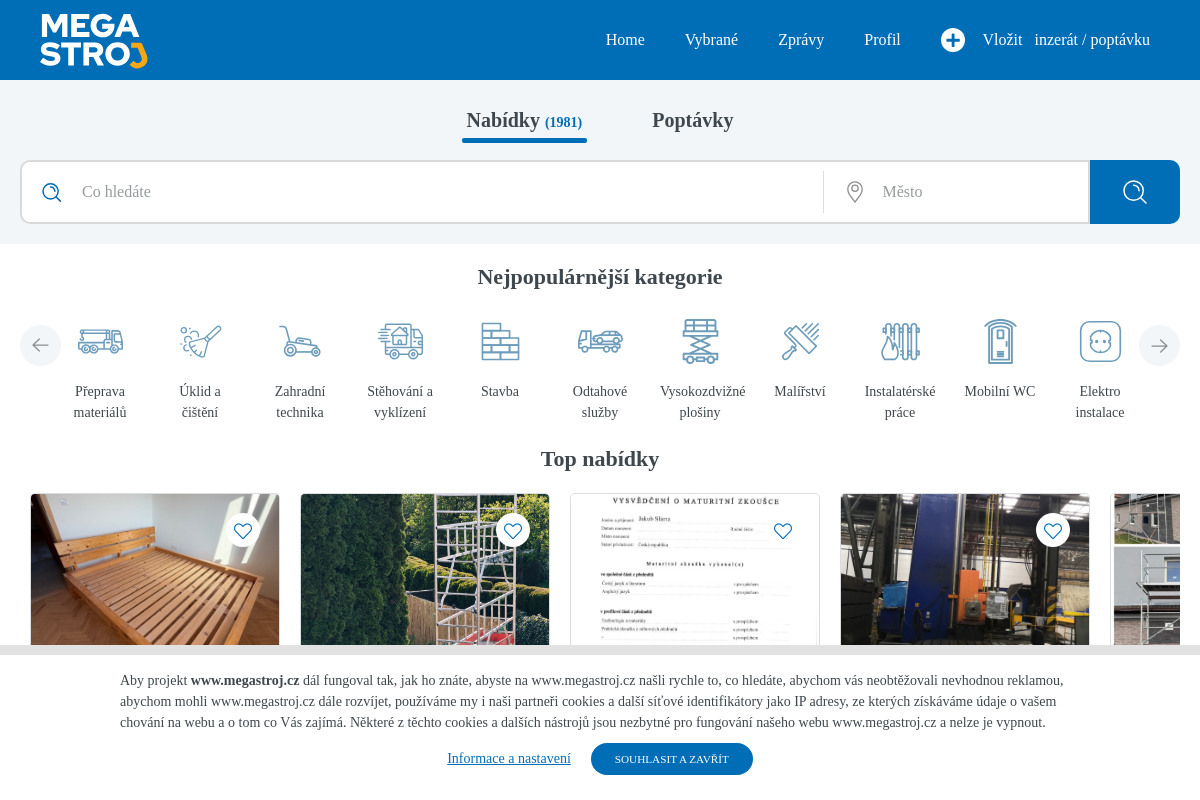This screenshot has width=1200, height=800.
Task: Select the Instalatérské práce radiator icon
Action: (x=900, y=341)
